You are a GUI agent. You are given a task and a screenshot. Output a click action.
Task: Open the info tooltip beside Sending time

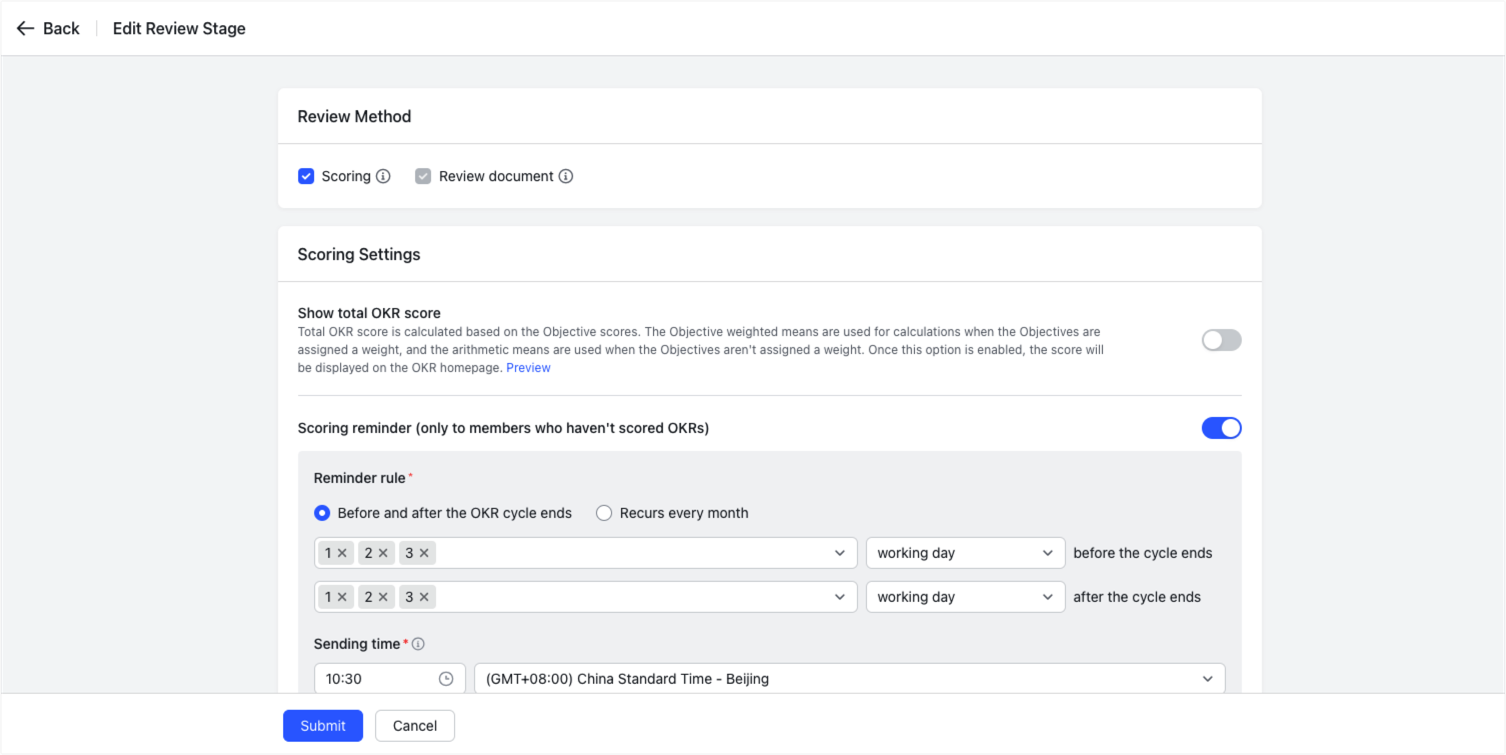click(x=417, y=644)
